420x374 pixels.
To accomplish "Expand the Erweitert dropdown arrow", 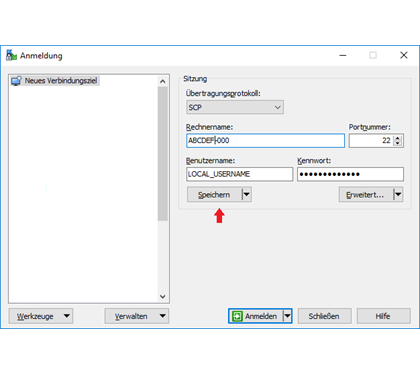I will 398,195.
